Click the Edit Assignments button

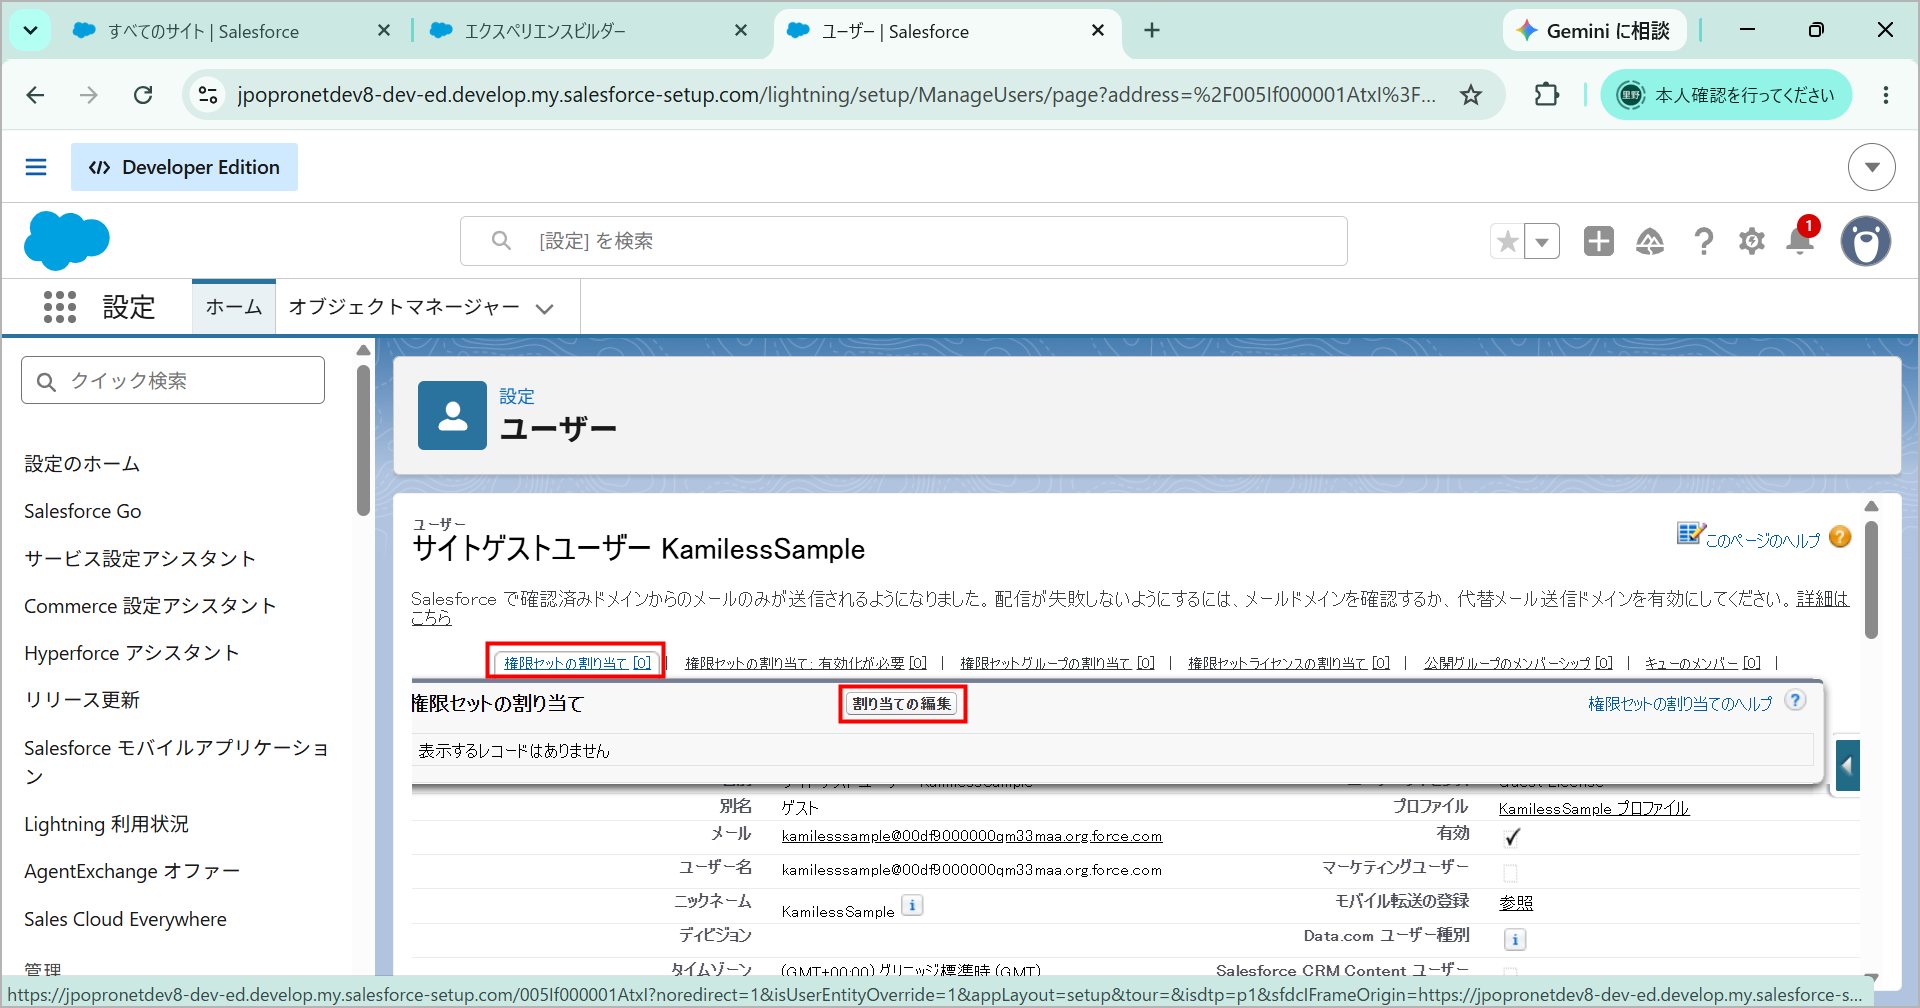point(902,704)
